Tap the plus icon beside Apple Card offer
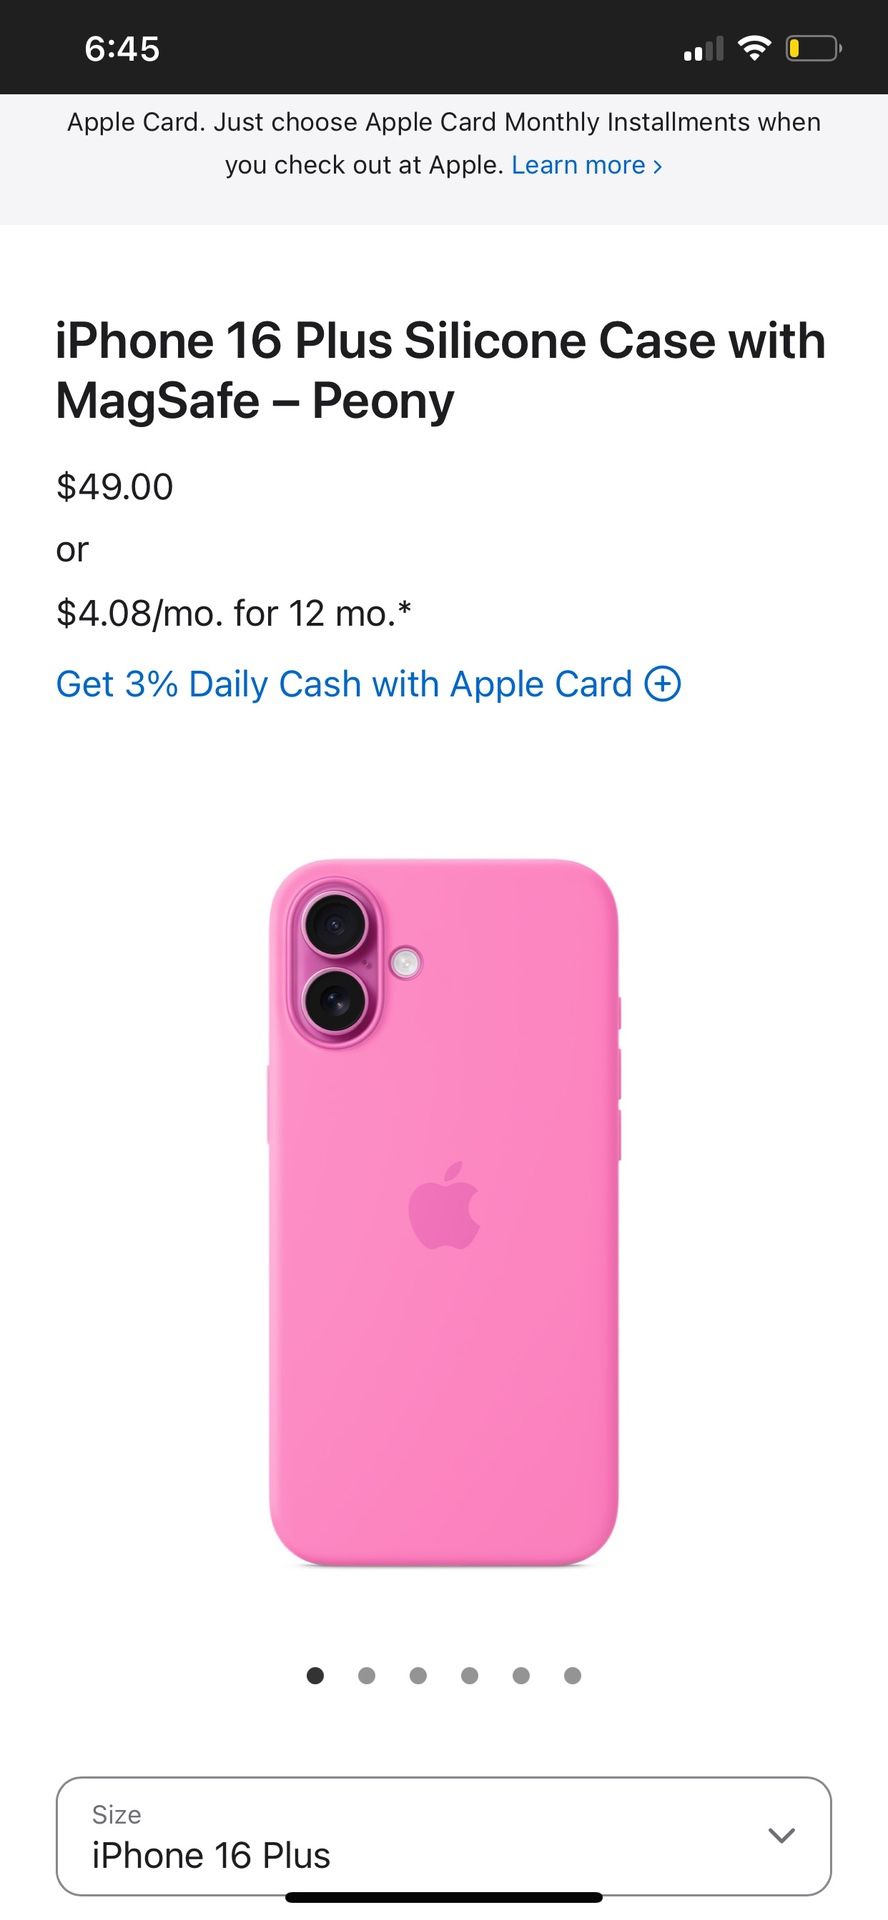Screen dimensions: 888x1920 (x=662, y=684)
